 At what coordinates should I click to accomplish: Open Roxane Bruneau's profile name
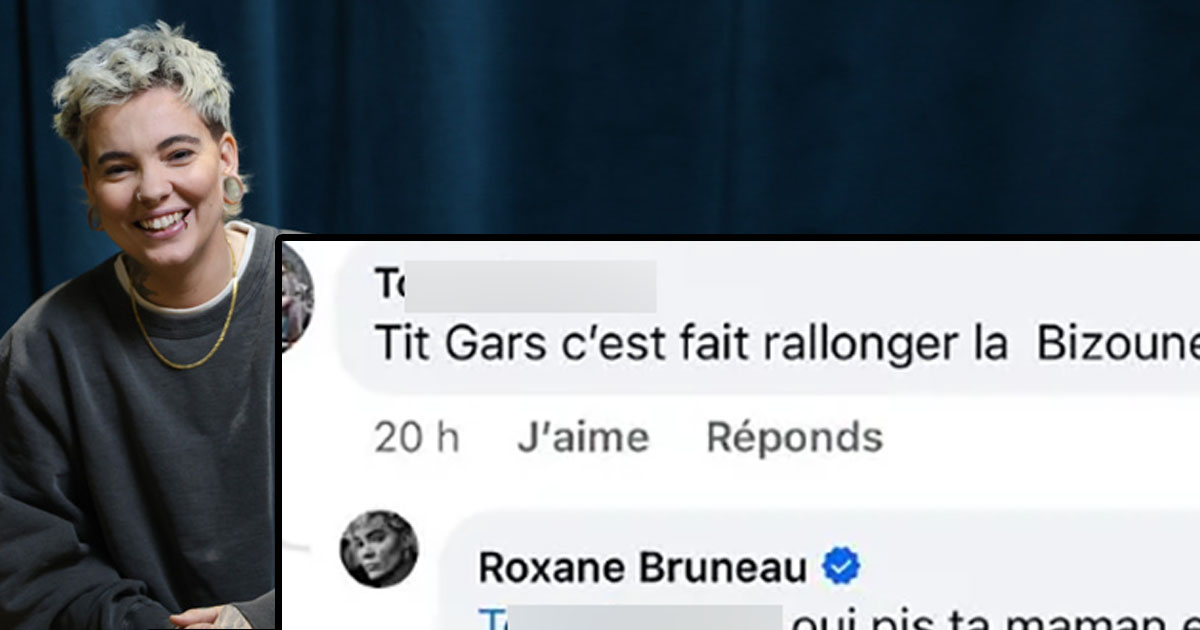(643, 568)
